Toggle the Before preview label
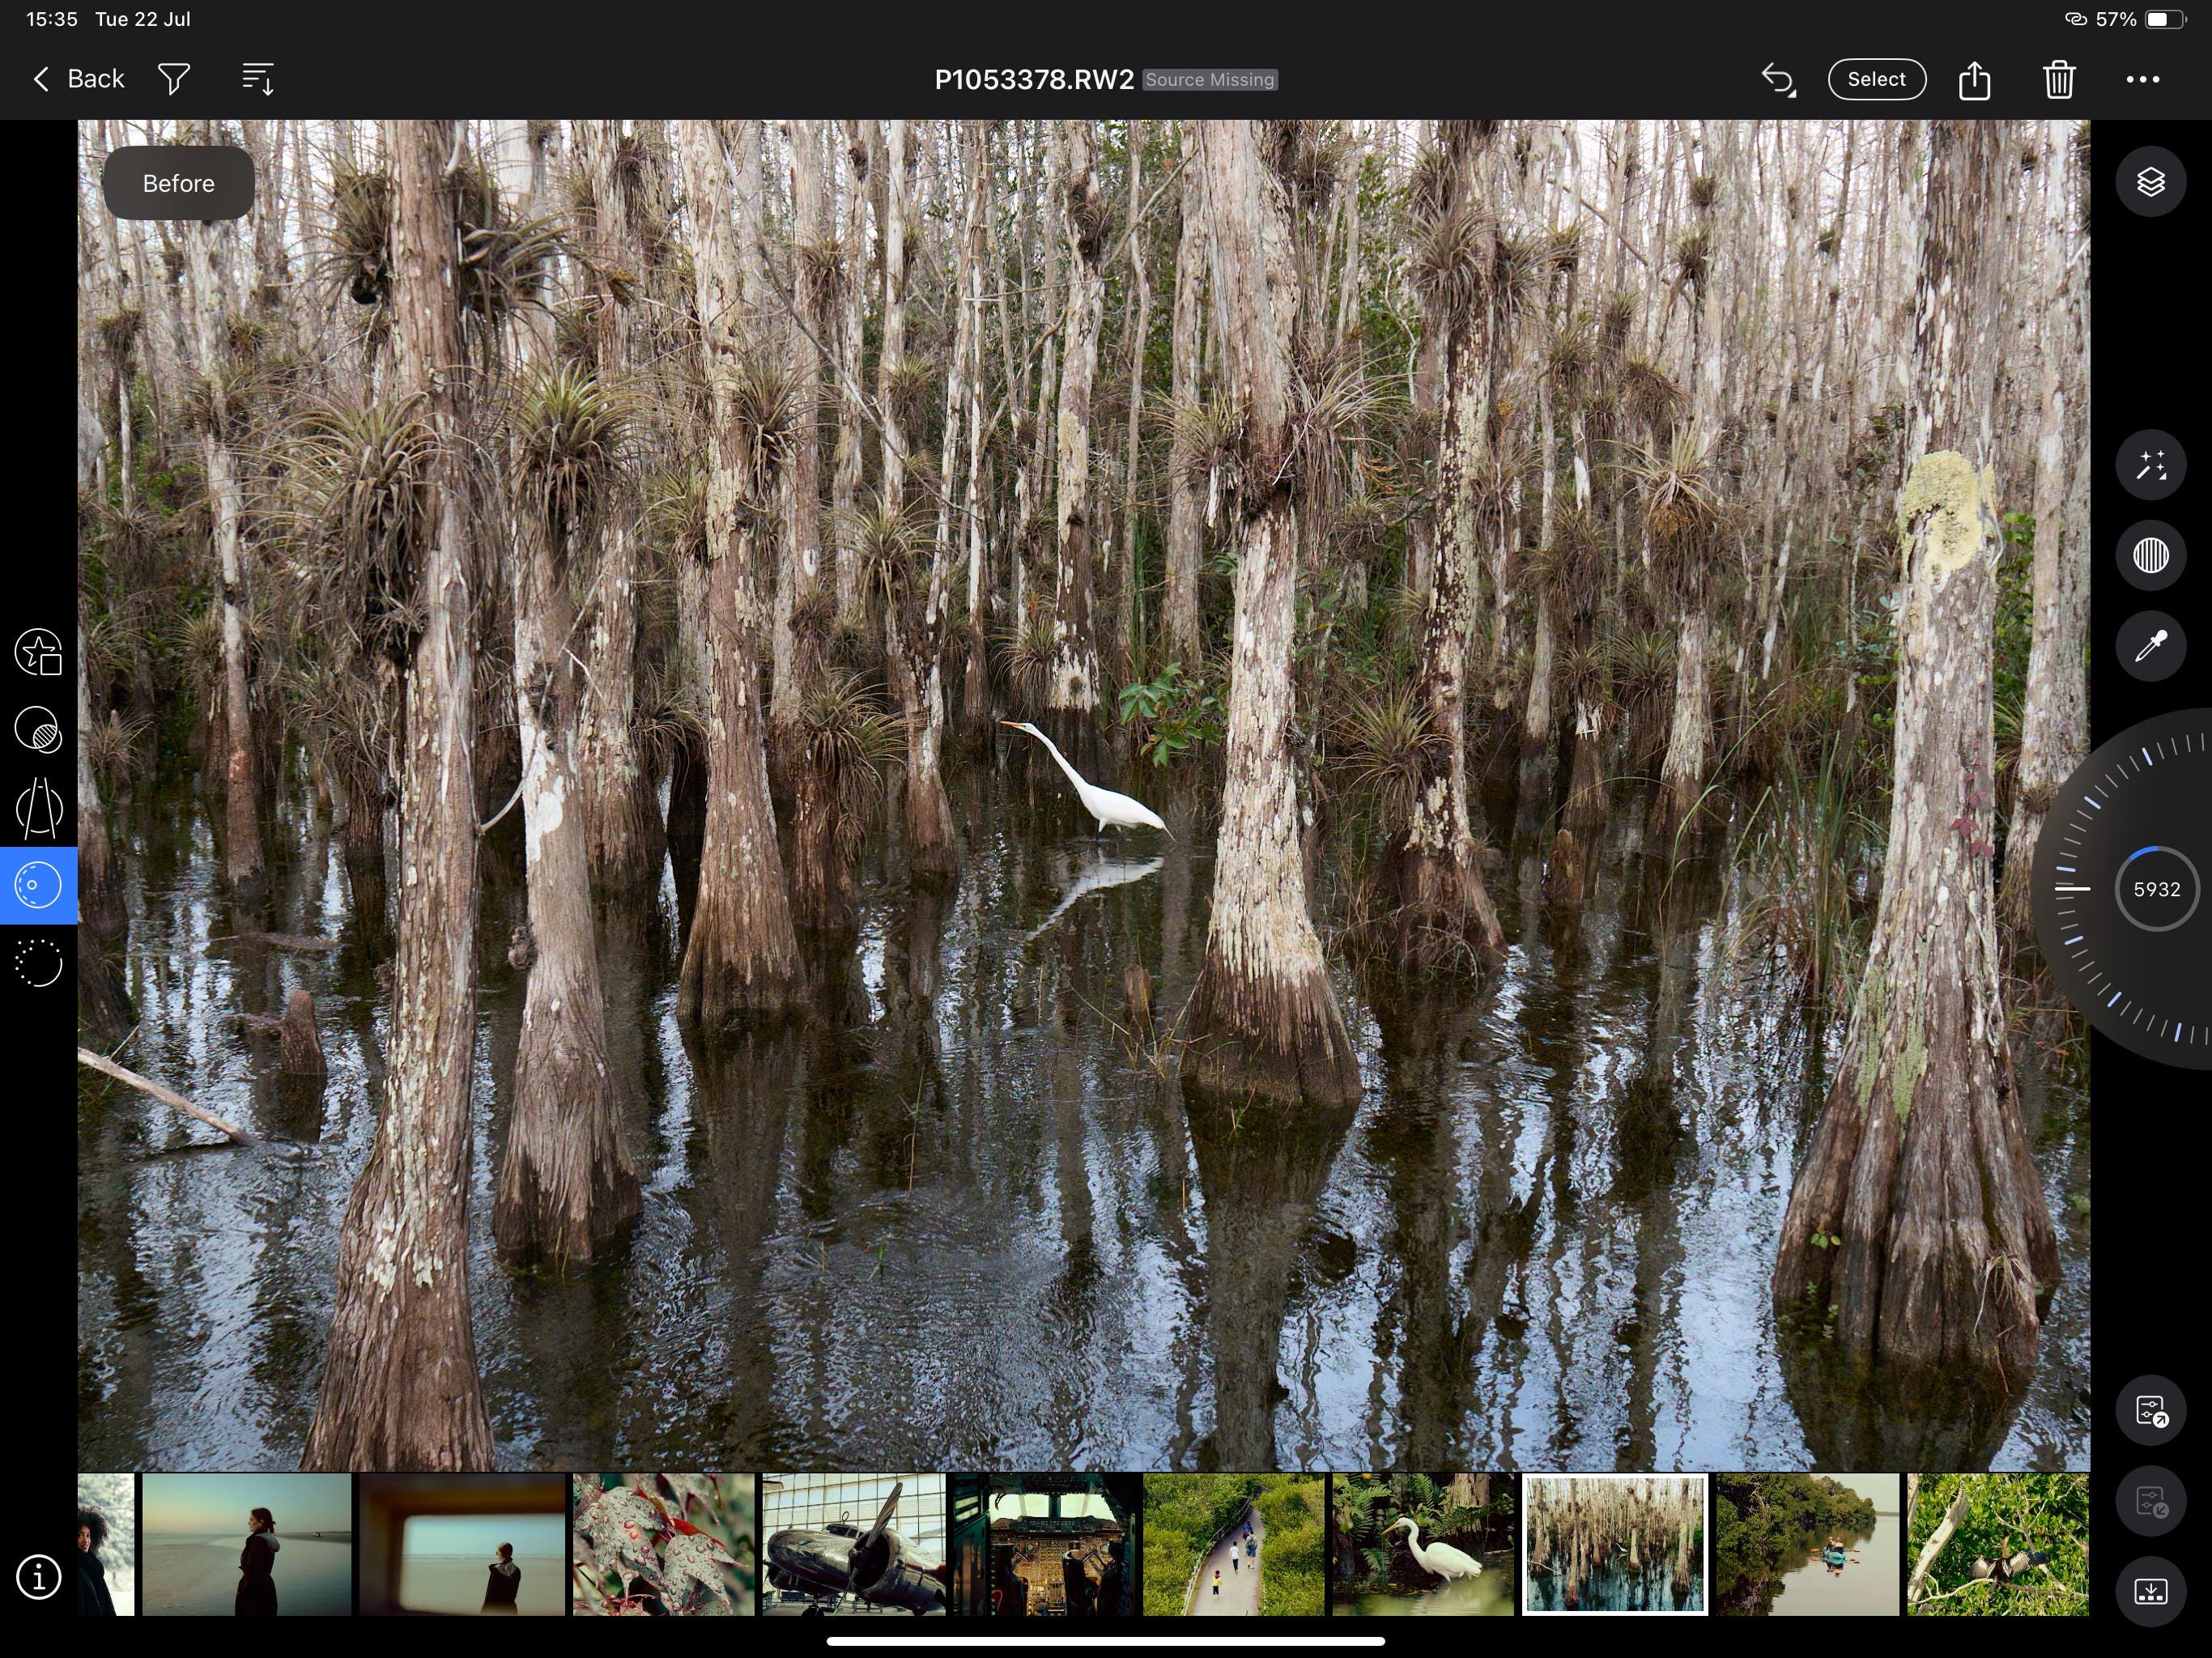 click(178, 183)
